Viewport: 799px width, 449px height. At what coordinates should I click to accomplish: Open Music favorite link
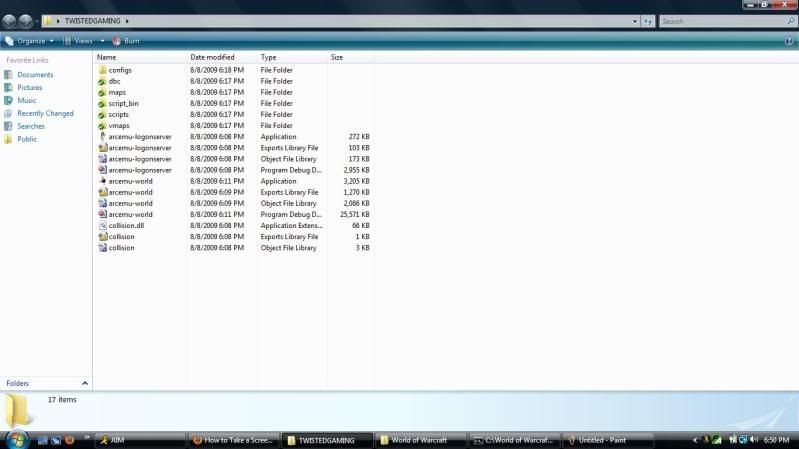tap(26, 100)
